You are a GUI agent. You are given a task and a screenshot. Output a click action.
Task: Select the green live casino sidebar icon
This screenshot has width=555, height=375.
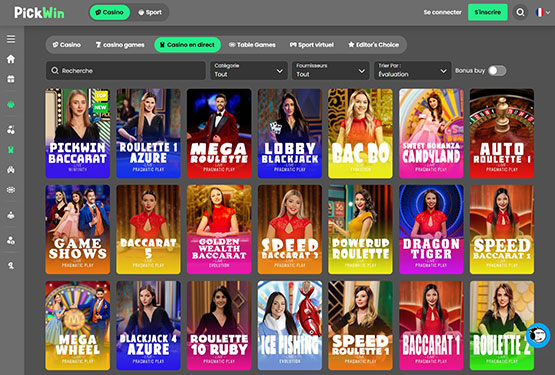[11, 150]
